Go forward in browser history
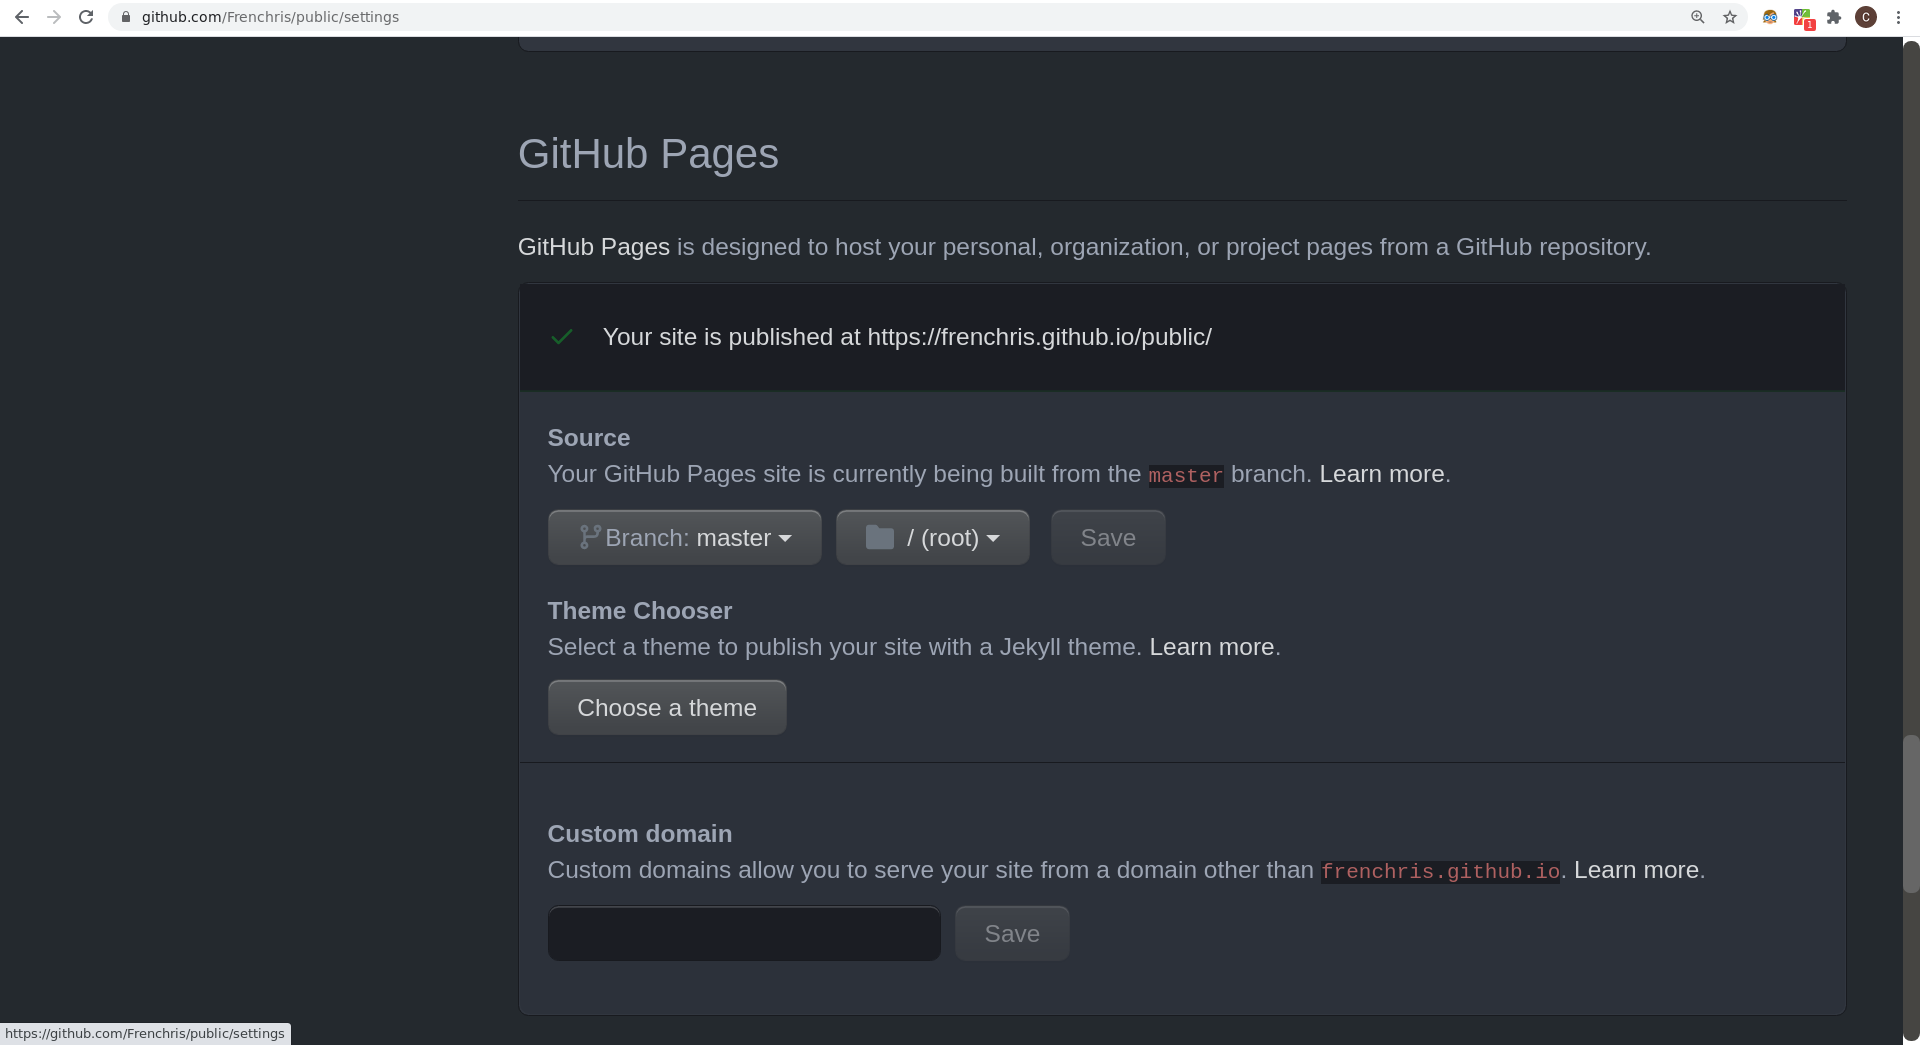The width and height of the screenshot is (1920, 1045). (x=54, y=17)
